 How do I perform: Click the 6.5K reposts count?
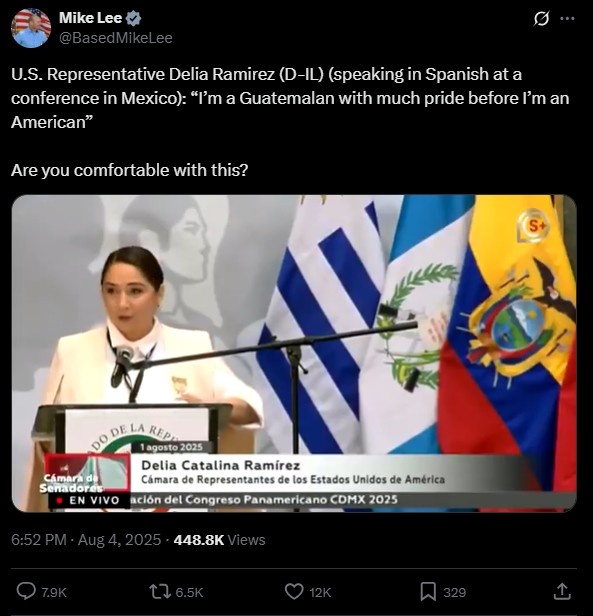[x=189, y=592]
